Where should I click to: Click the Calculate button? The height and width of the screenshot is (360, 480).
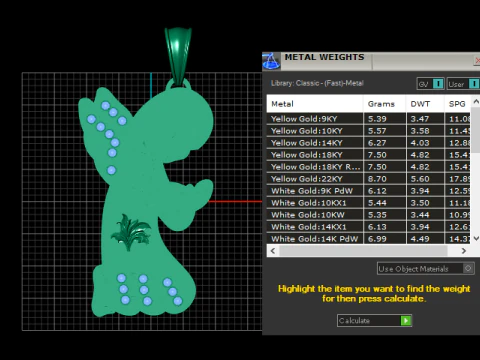pos(374,320)
